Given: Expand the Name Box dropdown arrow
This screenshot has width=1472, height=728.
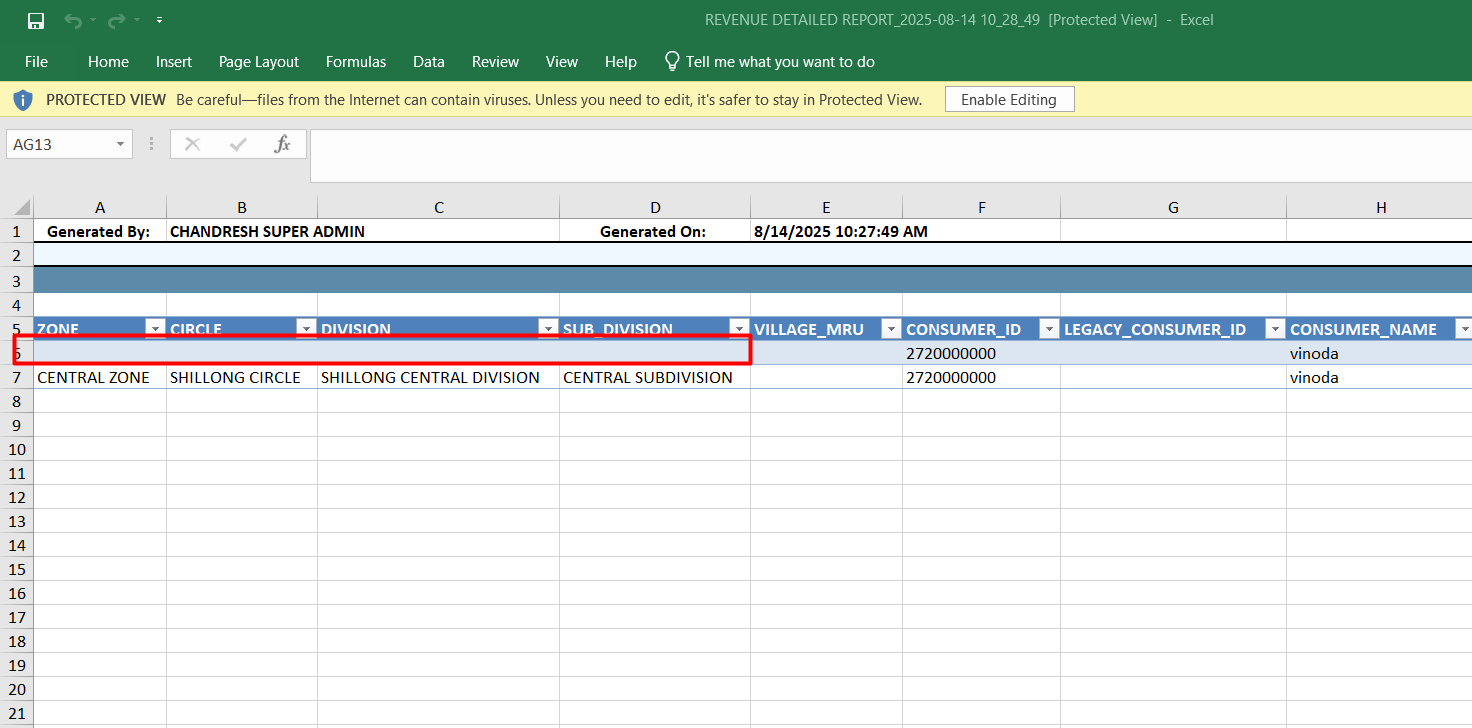Looking at the screenshot, I should tap(120, 144).
